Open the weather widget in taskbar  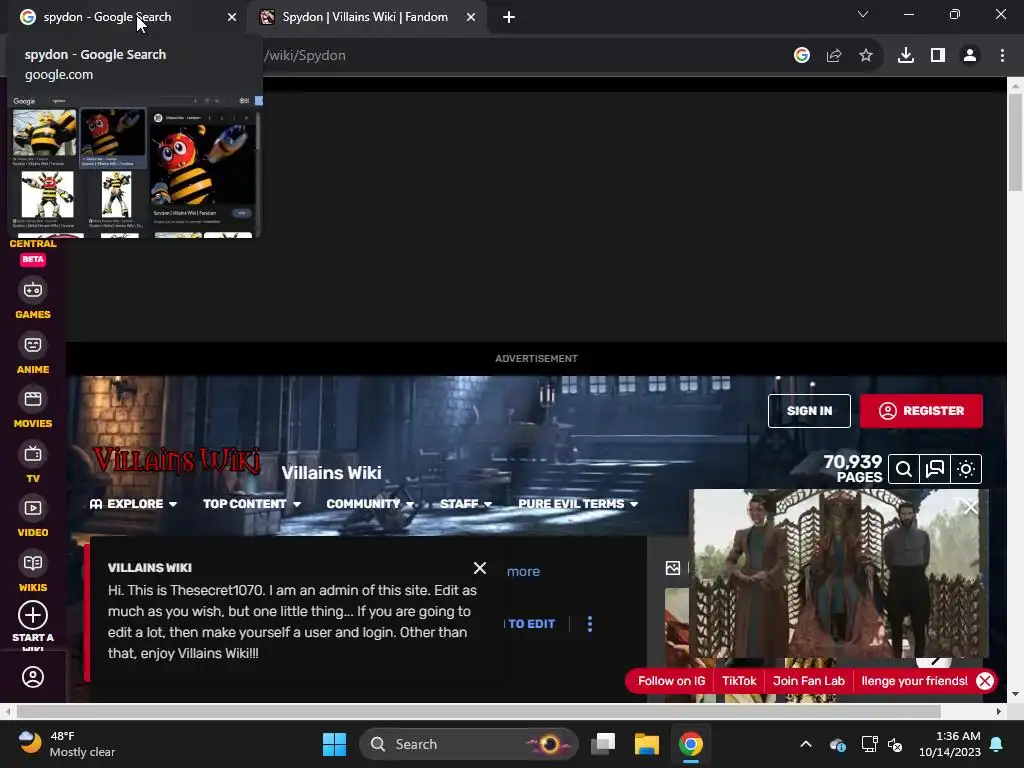(x=67, y=744)
